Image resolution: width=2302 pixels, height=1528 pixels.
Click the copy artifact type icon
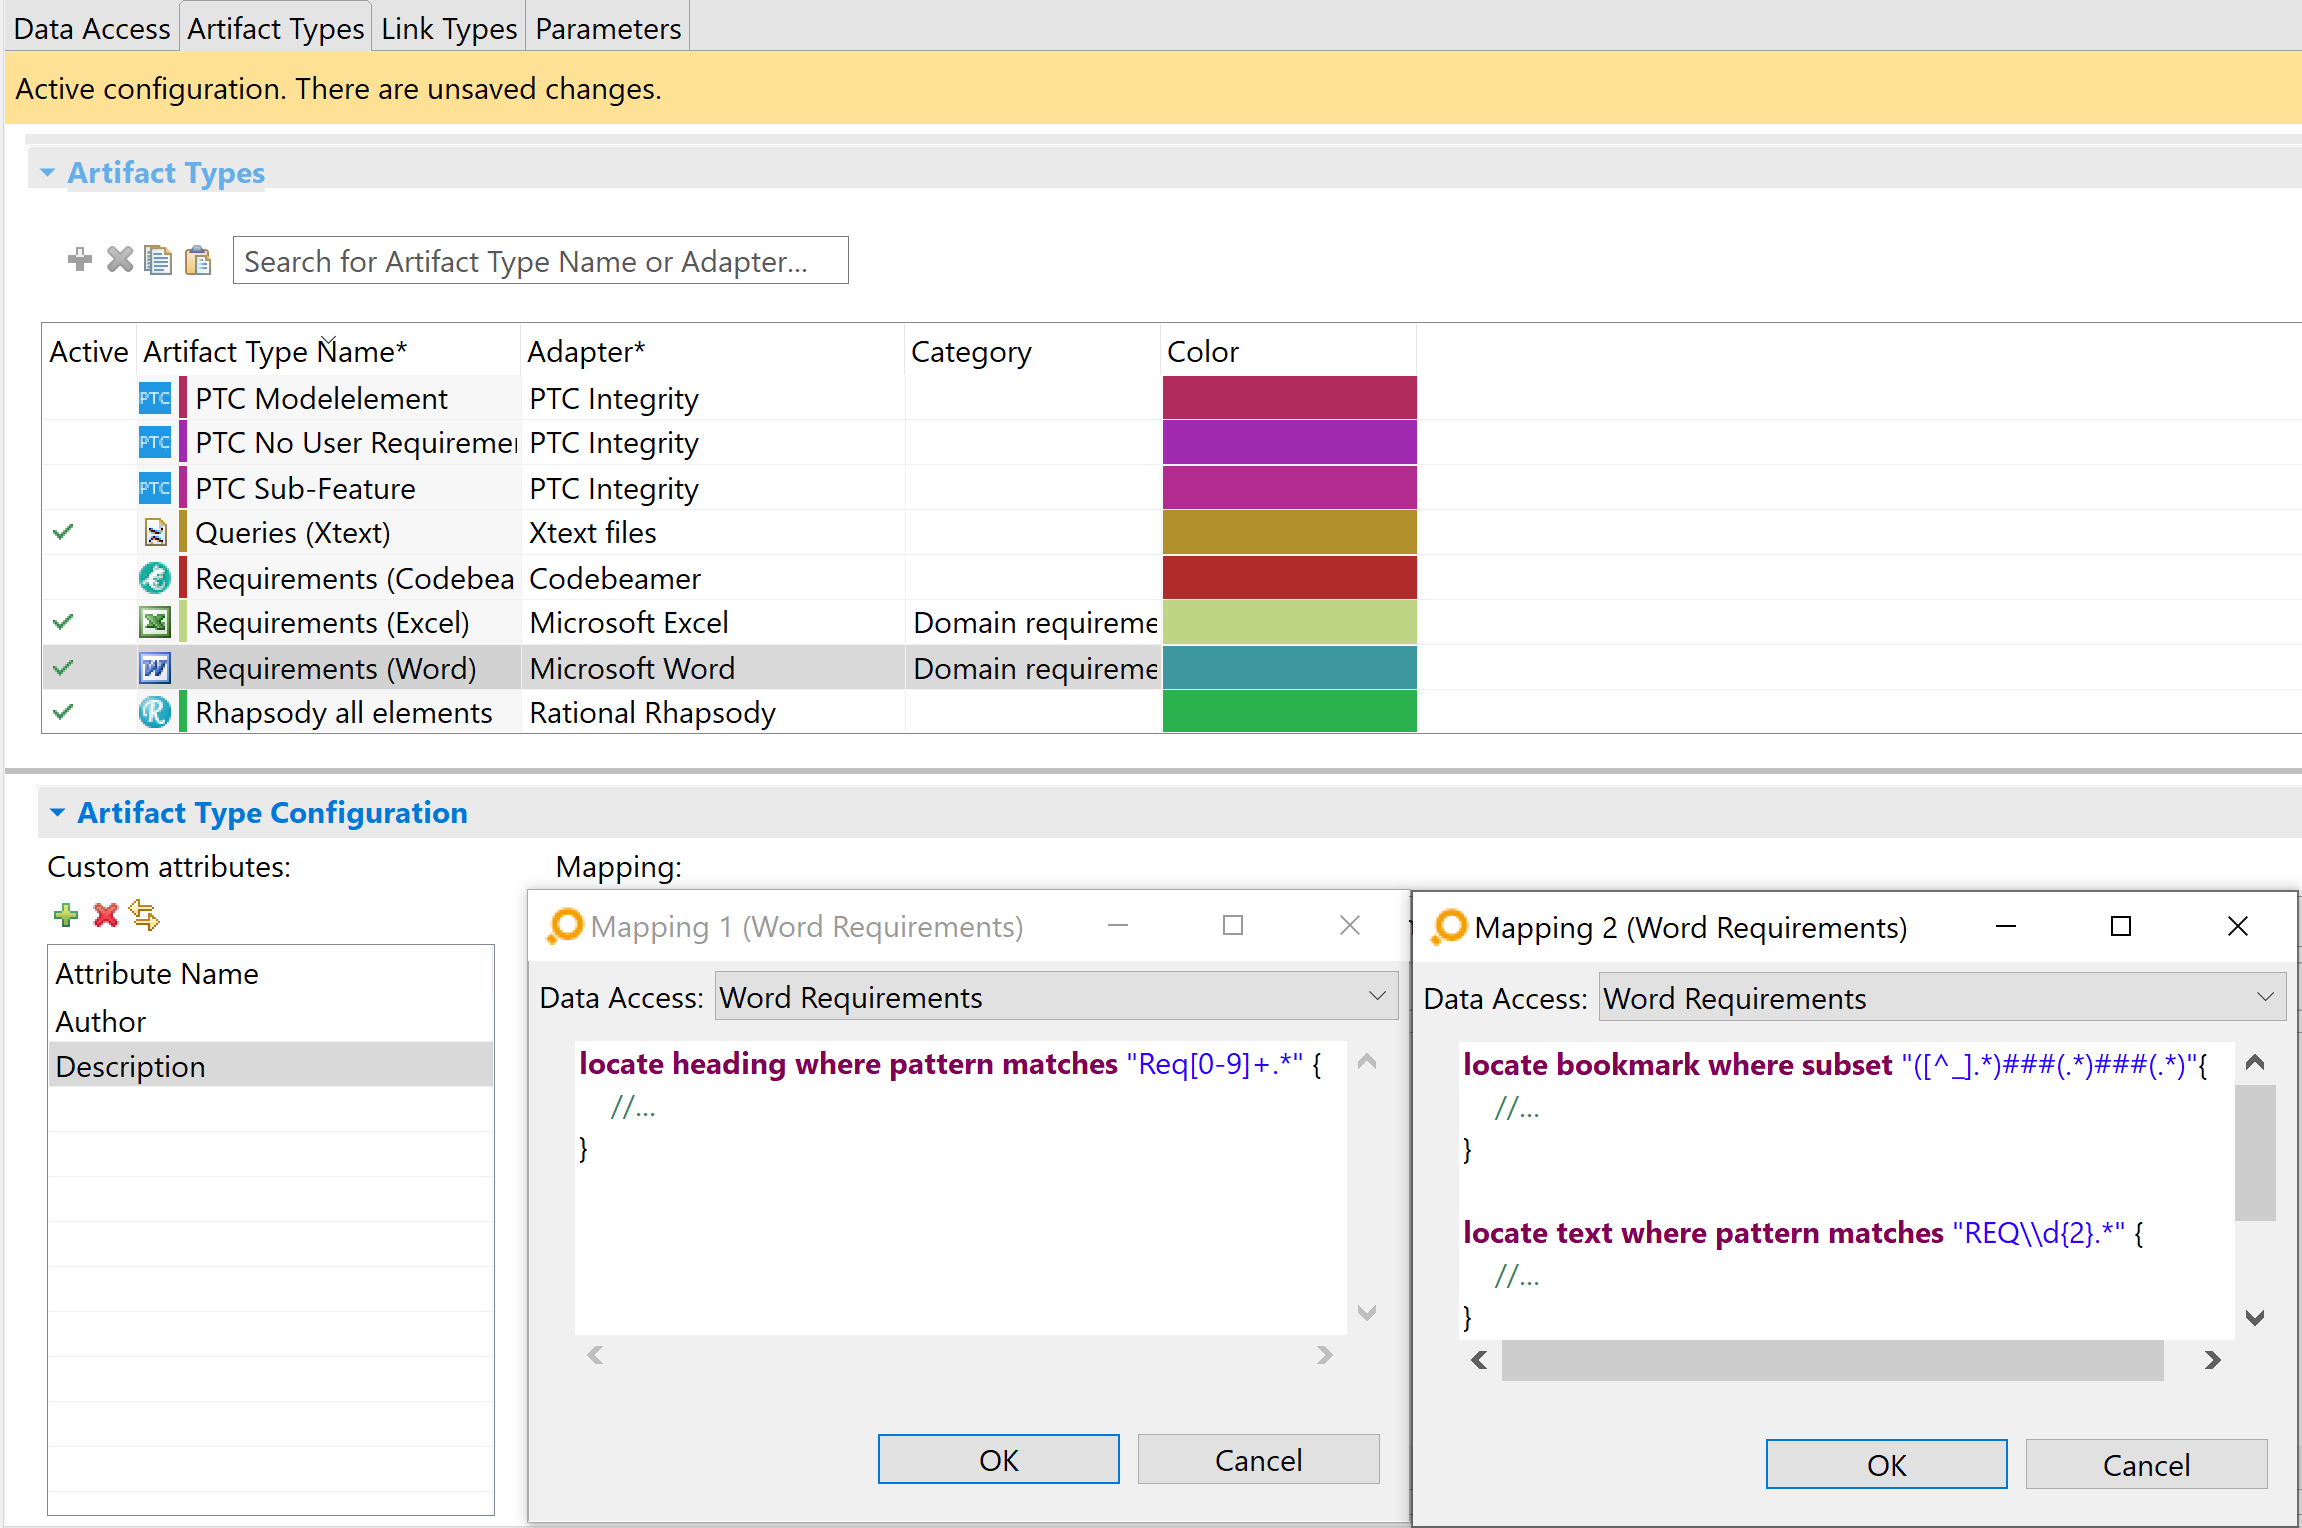click(x=158, y=260)
